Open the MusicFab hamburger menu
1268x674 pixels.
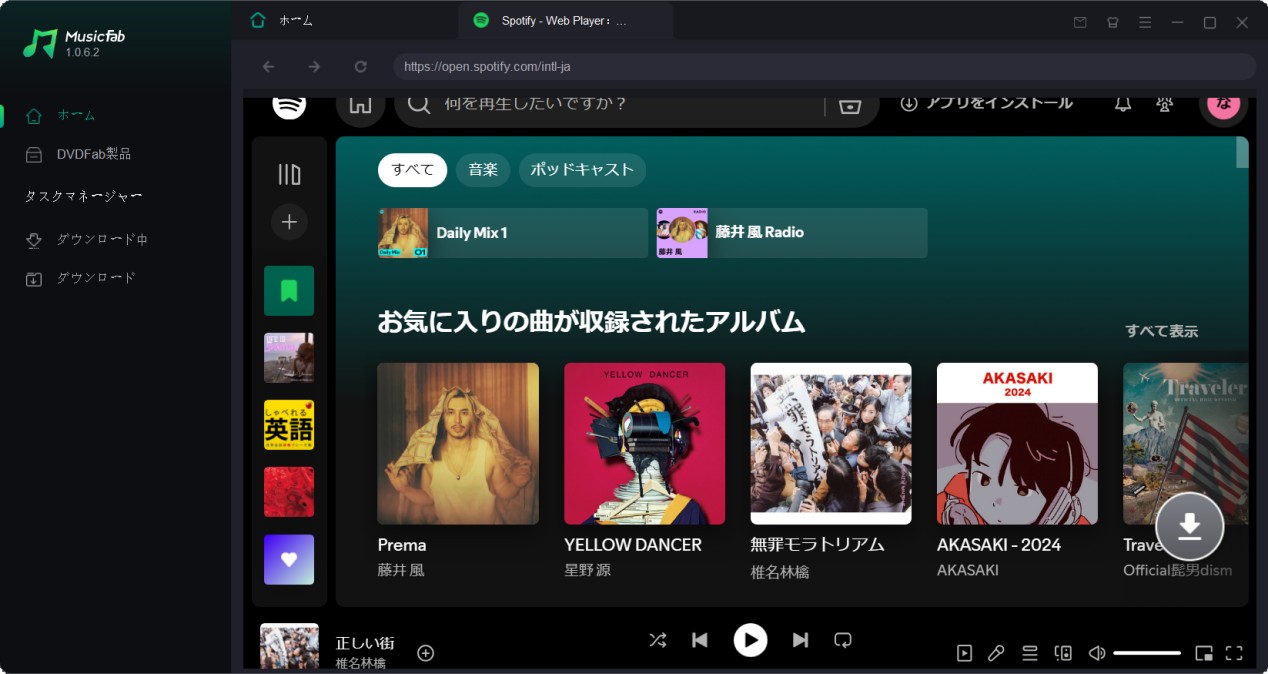[1146, 21]
